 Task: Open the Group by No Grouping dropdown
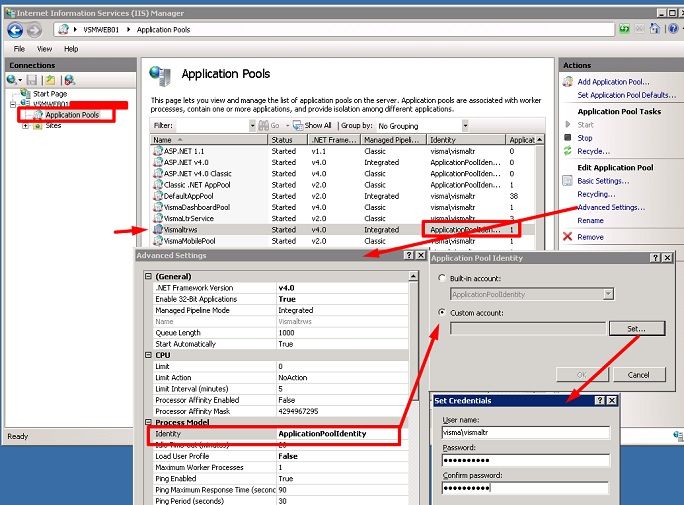[465, 126]
